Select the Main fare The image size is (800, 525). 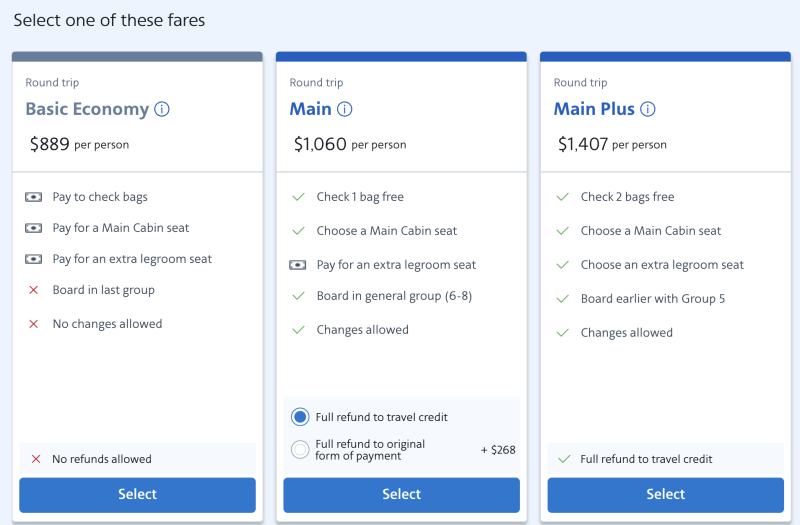tap(401, 494)
